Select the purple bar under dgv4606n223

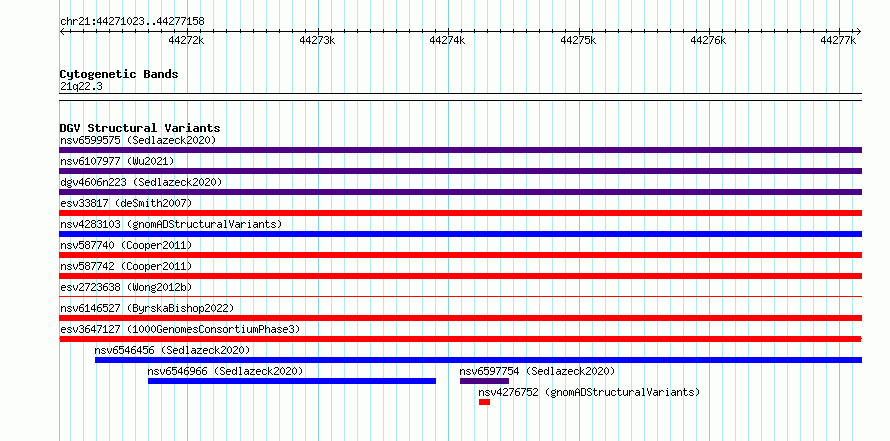point(460,192)
